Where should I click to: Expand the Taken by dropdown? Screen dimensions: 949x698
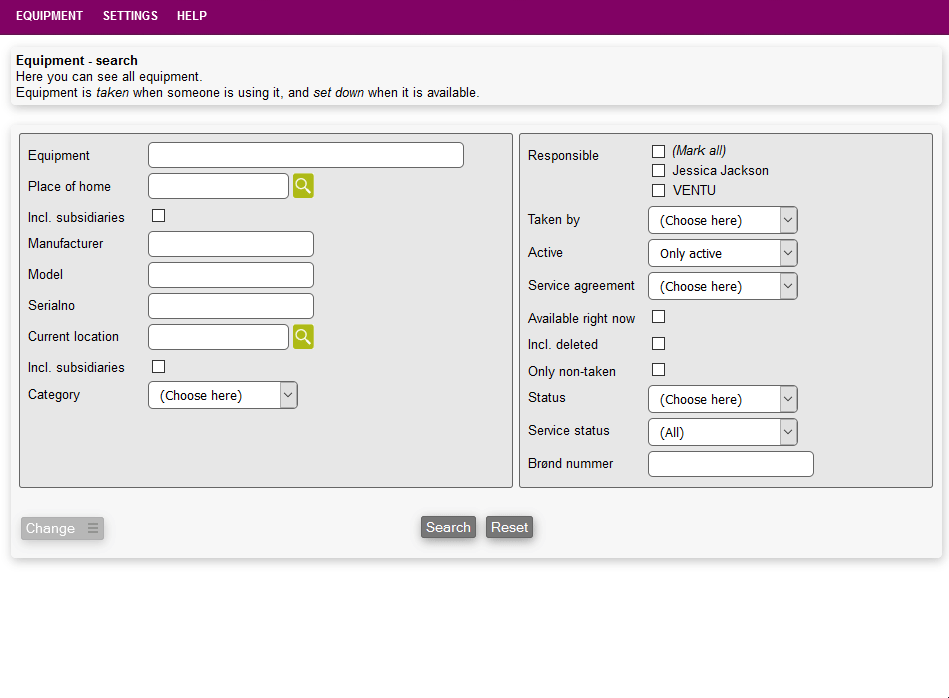(x=722, y=220)
